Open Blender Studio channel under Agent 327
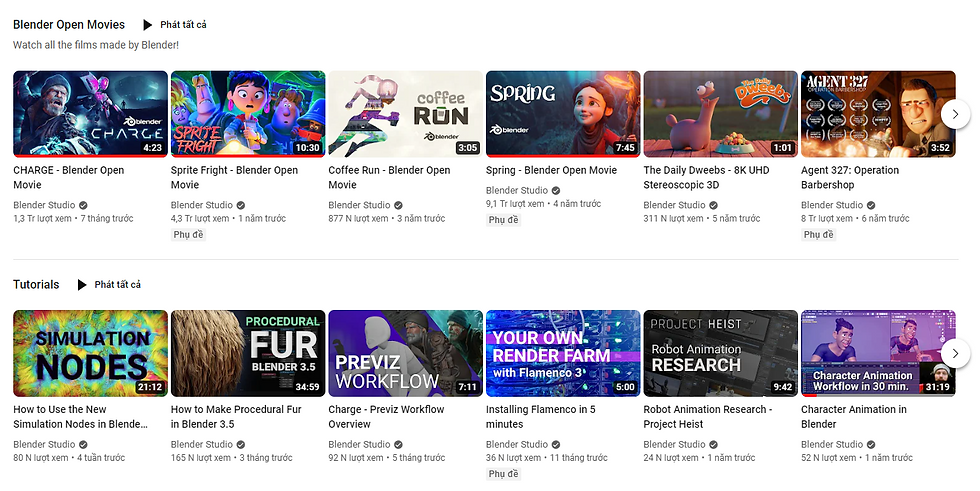Image resolution: width=980 pixels, height=491 pixels. coord(831,205)
